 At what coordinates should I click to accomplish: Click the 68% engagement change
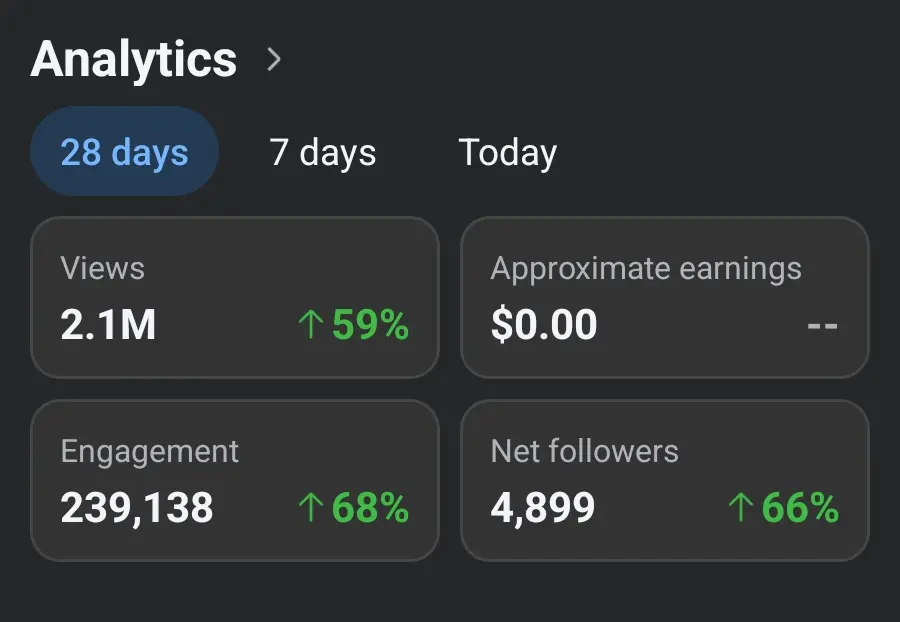pos(370,508)
